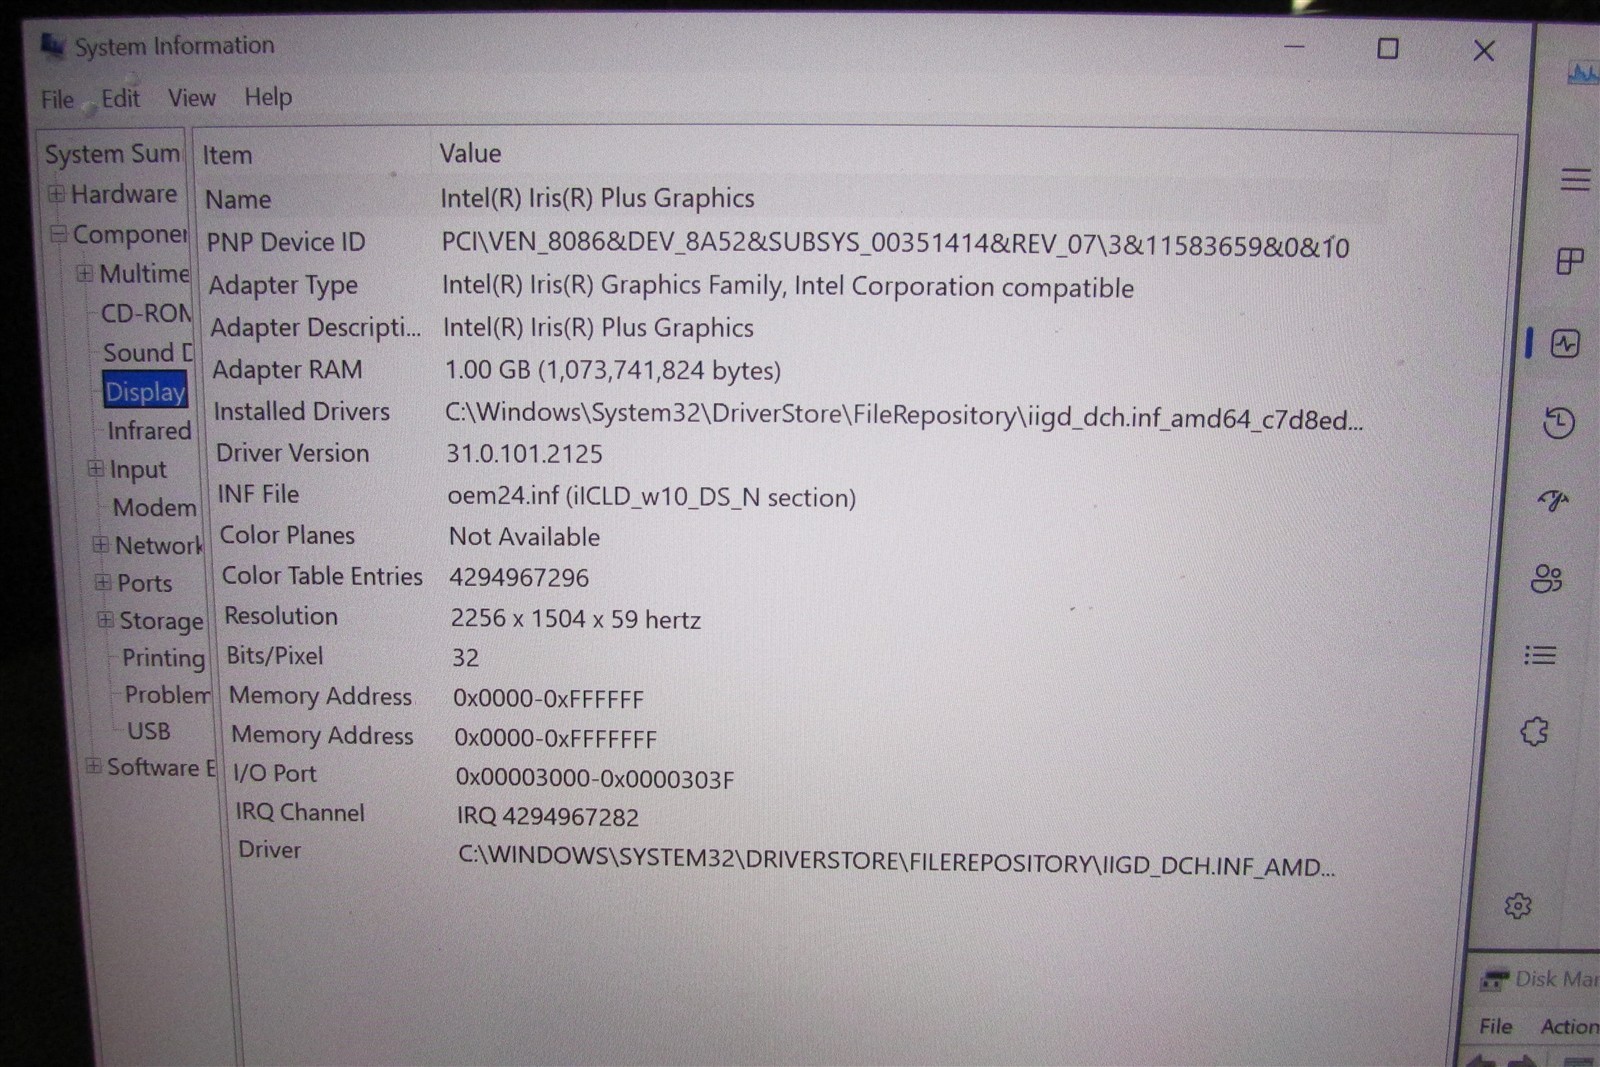This screenshot has height=1067, width=1600.
Task: Click the INF File label
Action: click(259, 494)
